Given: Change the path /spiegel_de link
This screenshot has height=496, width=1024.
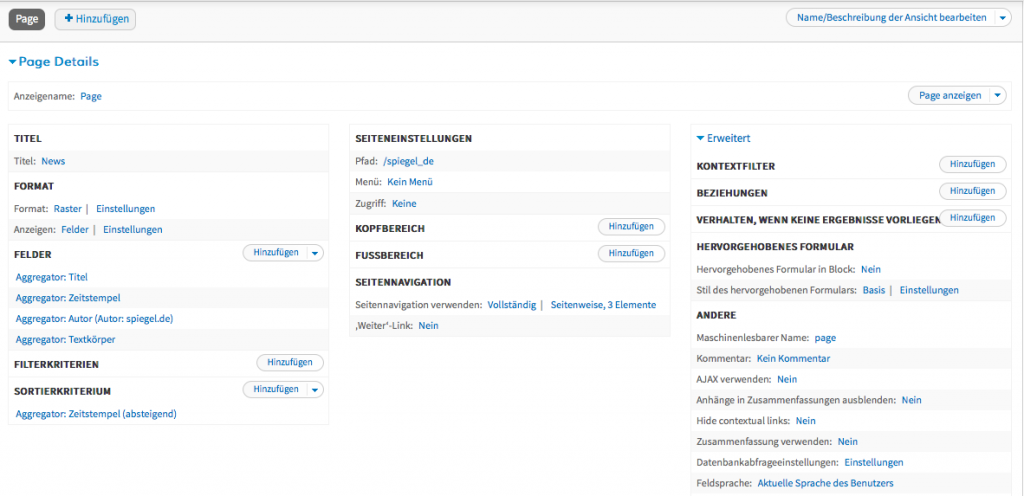Looking at the screenshot, I should click(x=408, y=160).
